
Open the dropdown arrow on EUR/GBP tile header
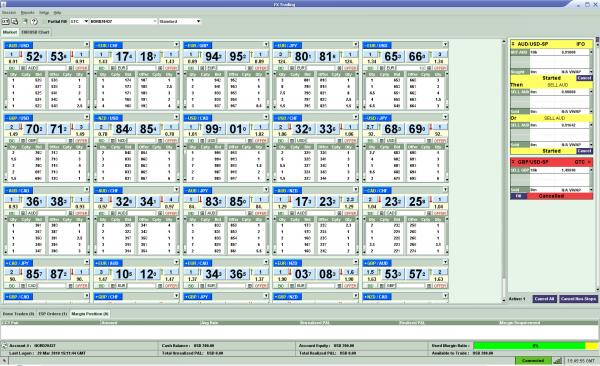(266, 44)
